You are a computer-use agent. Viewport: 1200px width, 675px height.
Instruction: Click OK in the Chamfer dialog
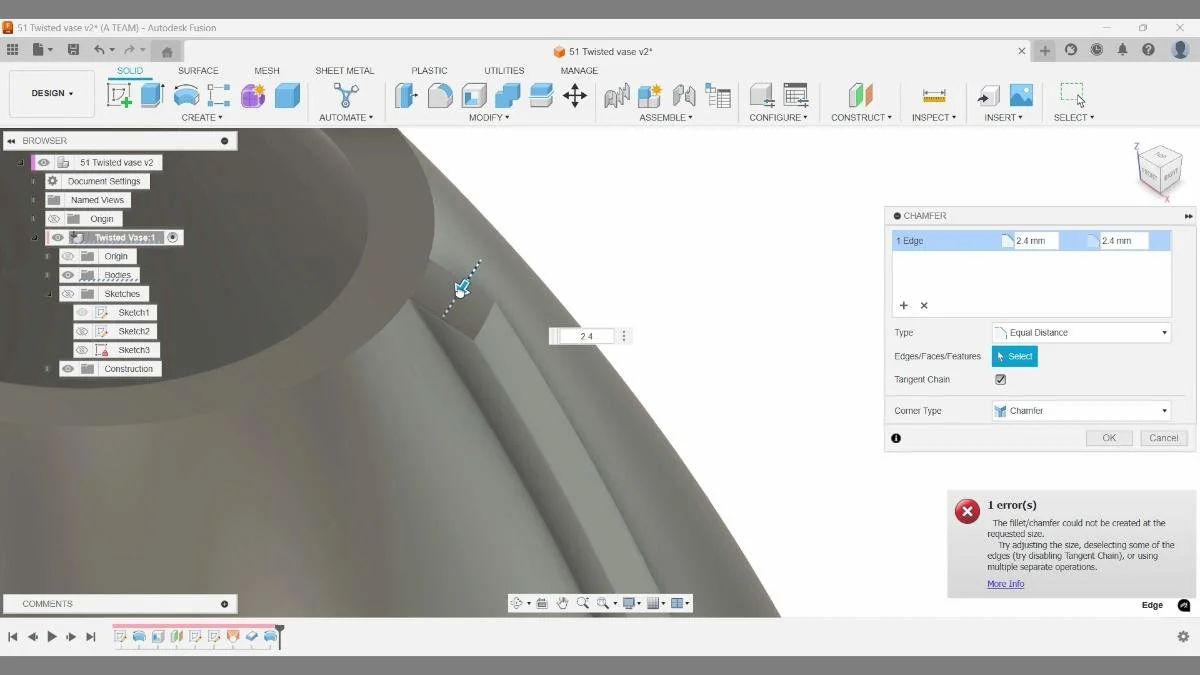[1108, 437]
